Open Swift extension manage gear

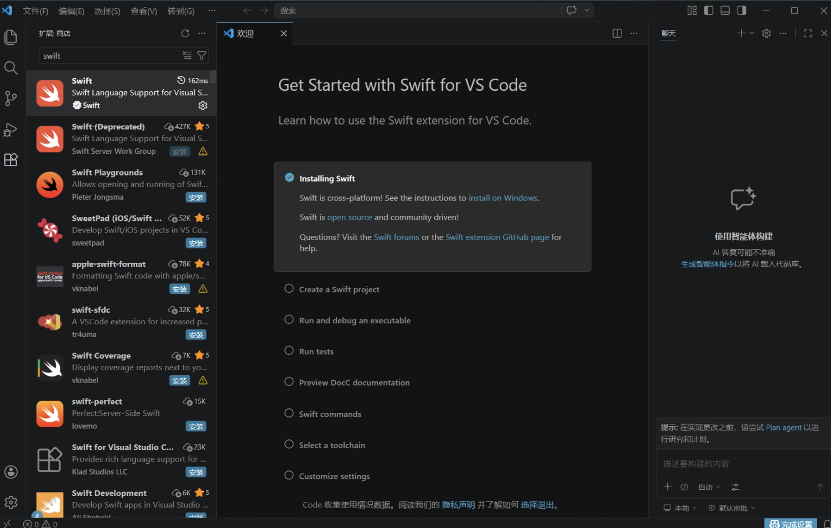click(203, 106)
